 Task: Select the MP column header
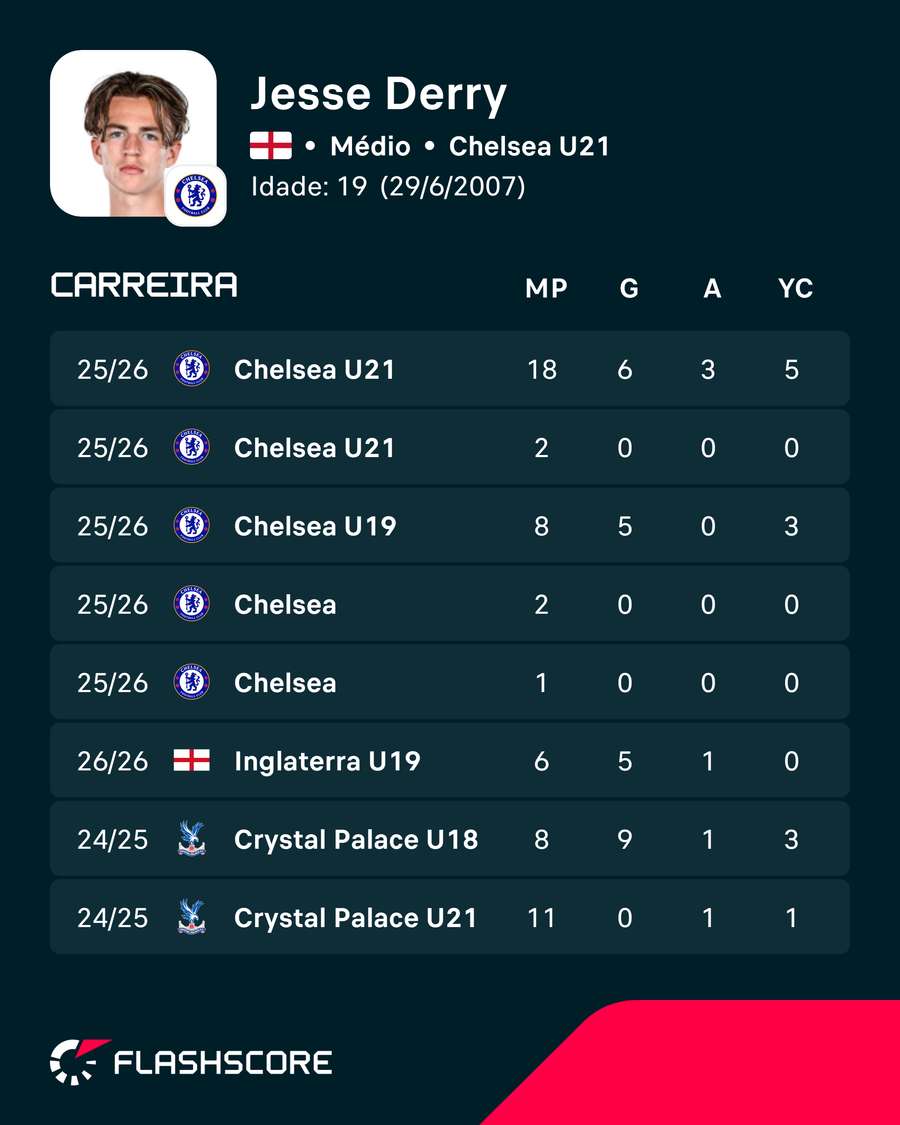point(546,288)
